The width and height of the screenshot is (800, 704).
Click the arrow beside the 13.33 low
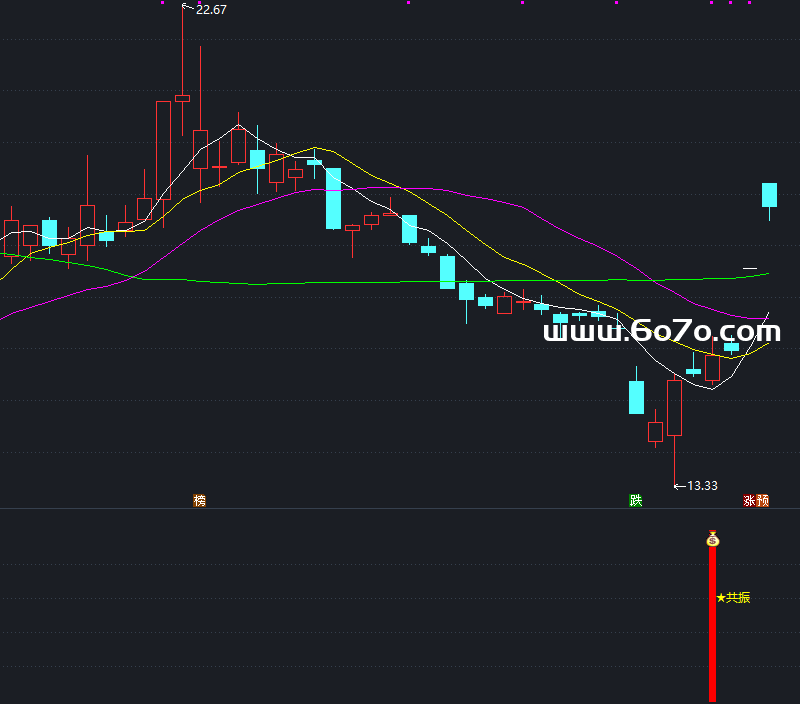680,486
